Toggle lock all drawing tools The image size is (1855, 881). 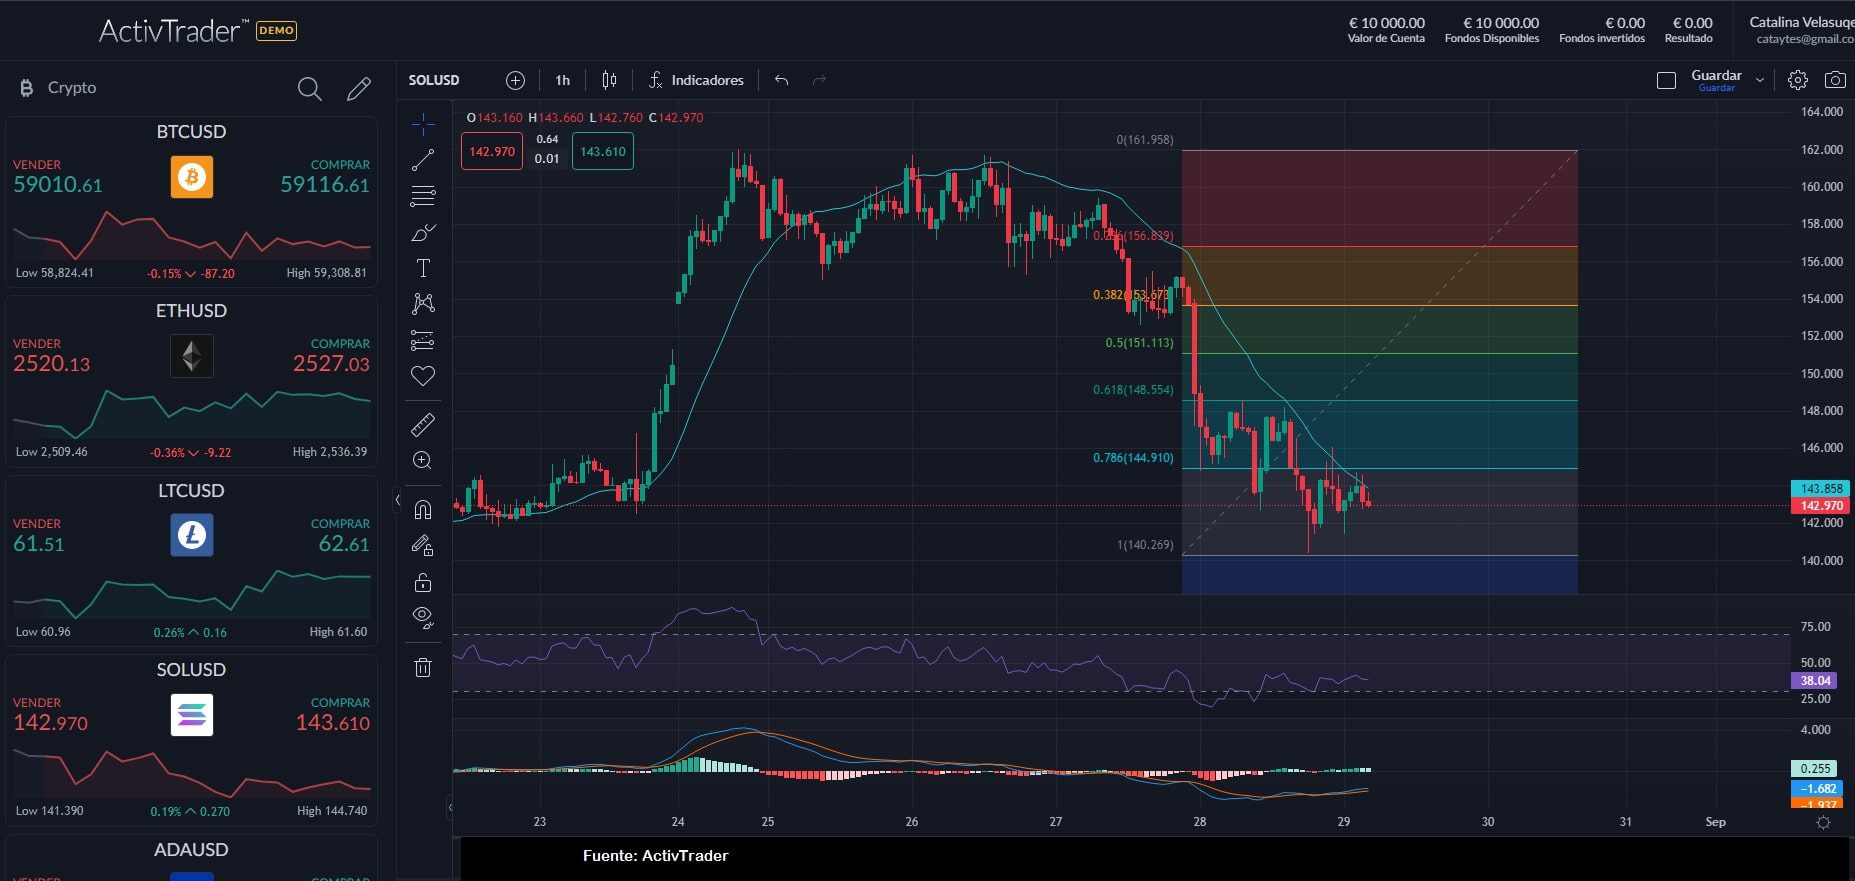(423, 582)
